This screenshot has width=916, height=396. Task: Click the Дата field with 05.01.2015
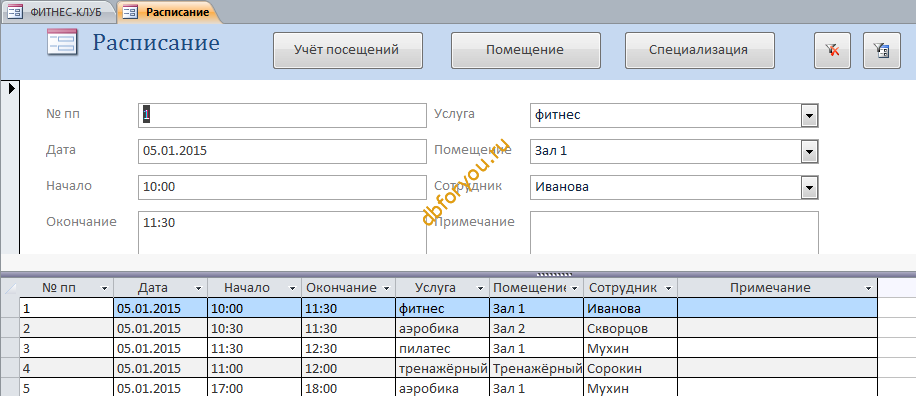(x=282, y=152)
